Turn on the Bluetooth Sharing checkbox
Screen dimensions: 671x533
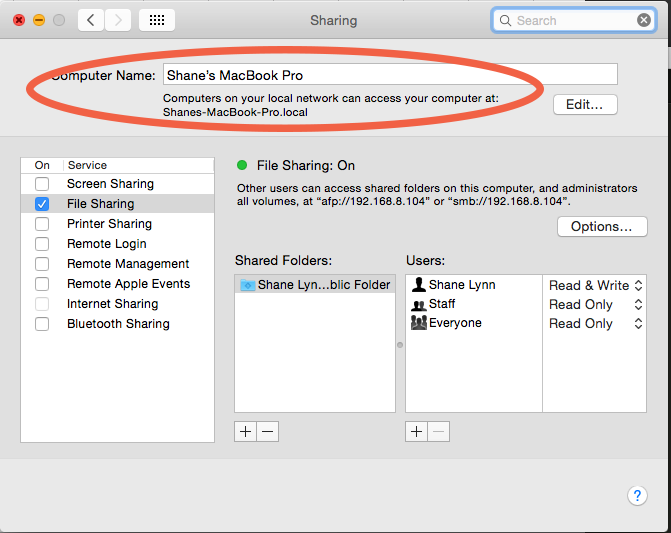42,324
